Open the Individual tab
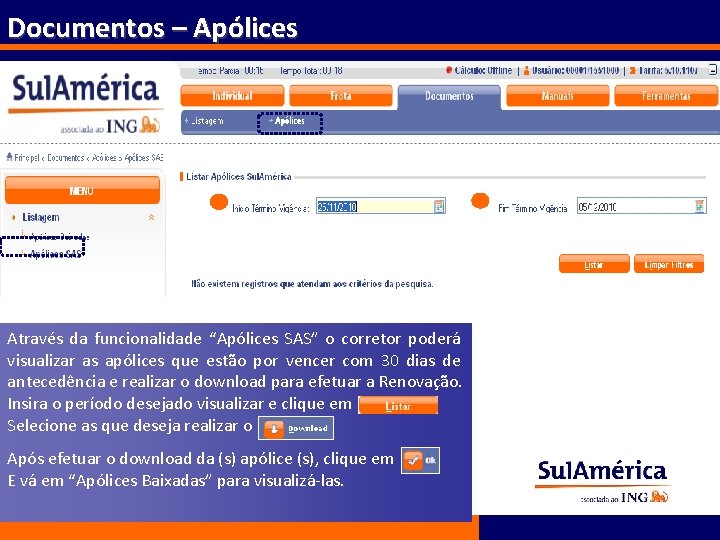This screenshot has height=540, width=720. point(232,96)
